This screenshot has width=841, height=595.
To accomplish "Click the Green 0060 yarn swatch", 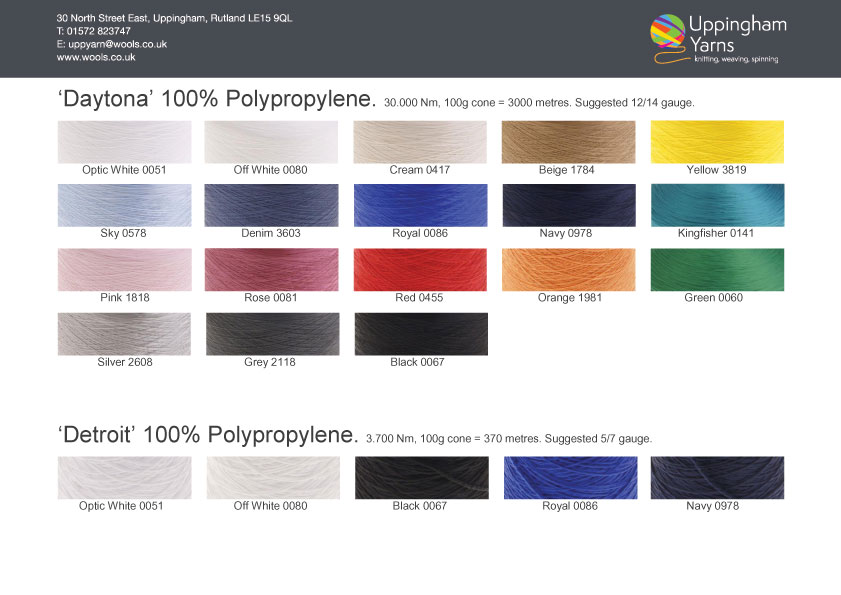I will pos(717,269).
